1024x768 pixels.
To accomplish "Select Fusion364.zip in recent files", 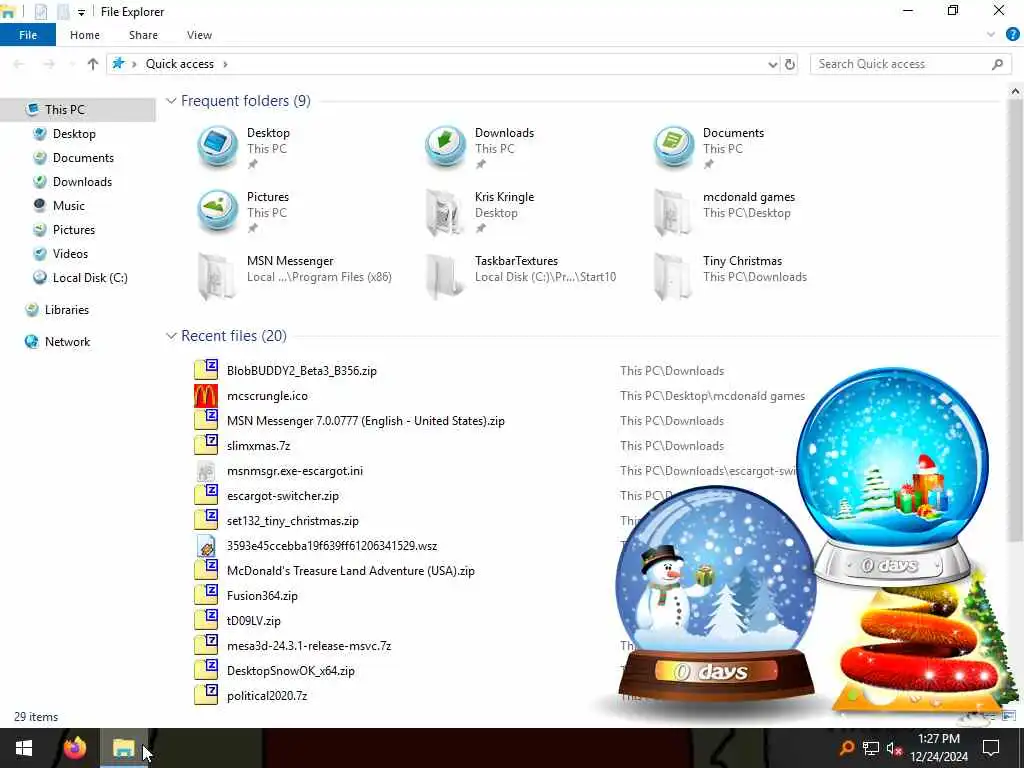I will point(262,596).
